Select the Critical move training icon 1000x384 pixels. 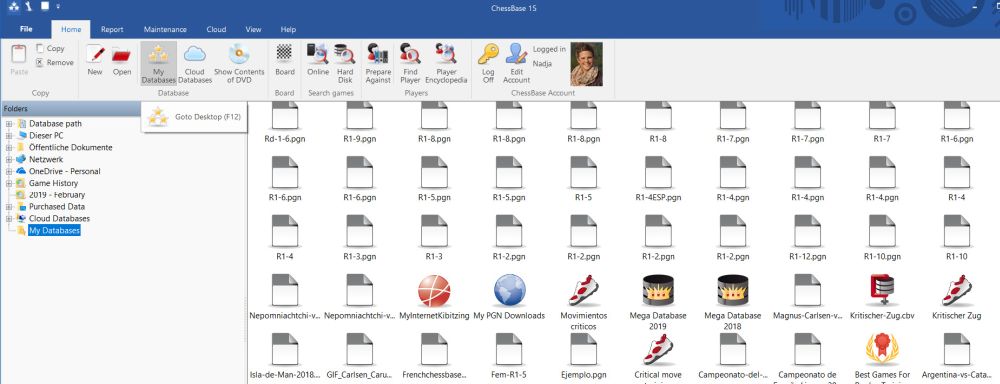[658, 350]
